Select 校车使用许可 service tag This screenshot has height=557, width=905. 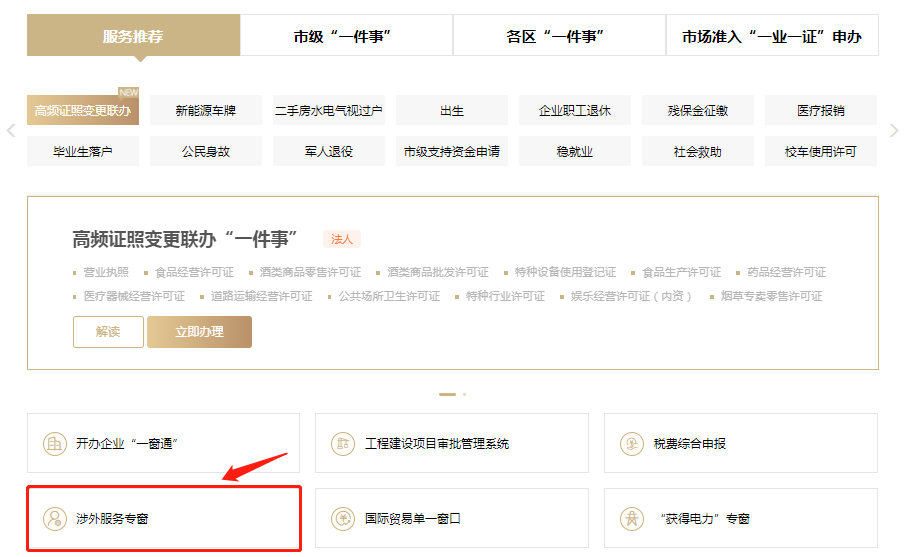[821, 151]
